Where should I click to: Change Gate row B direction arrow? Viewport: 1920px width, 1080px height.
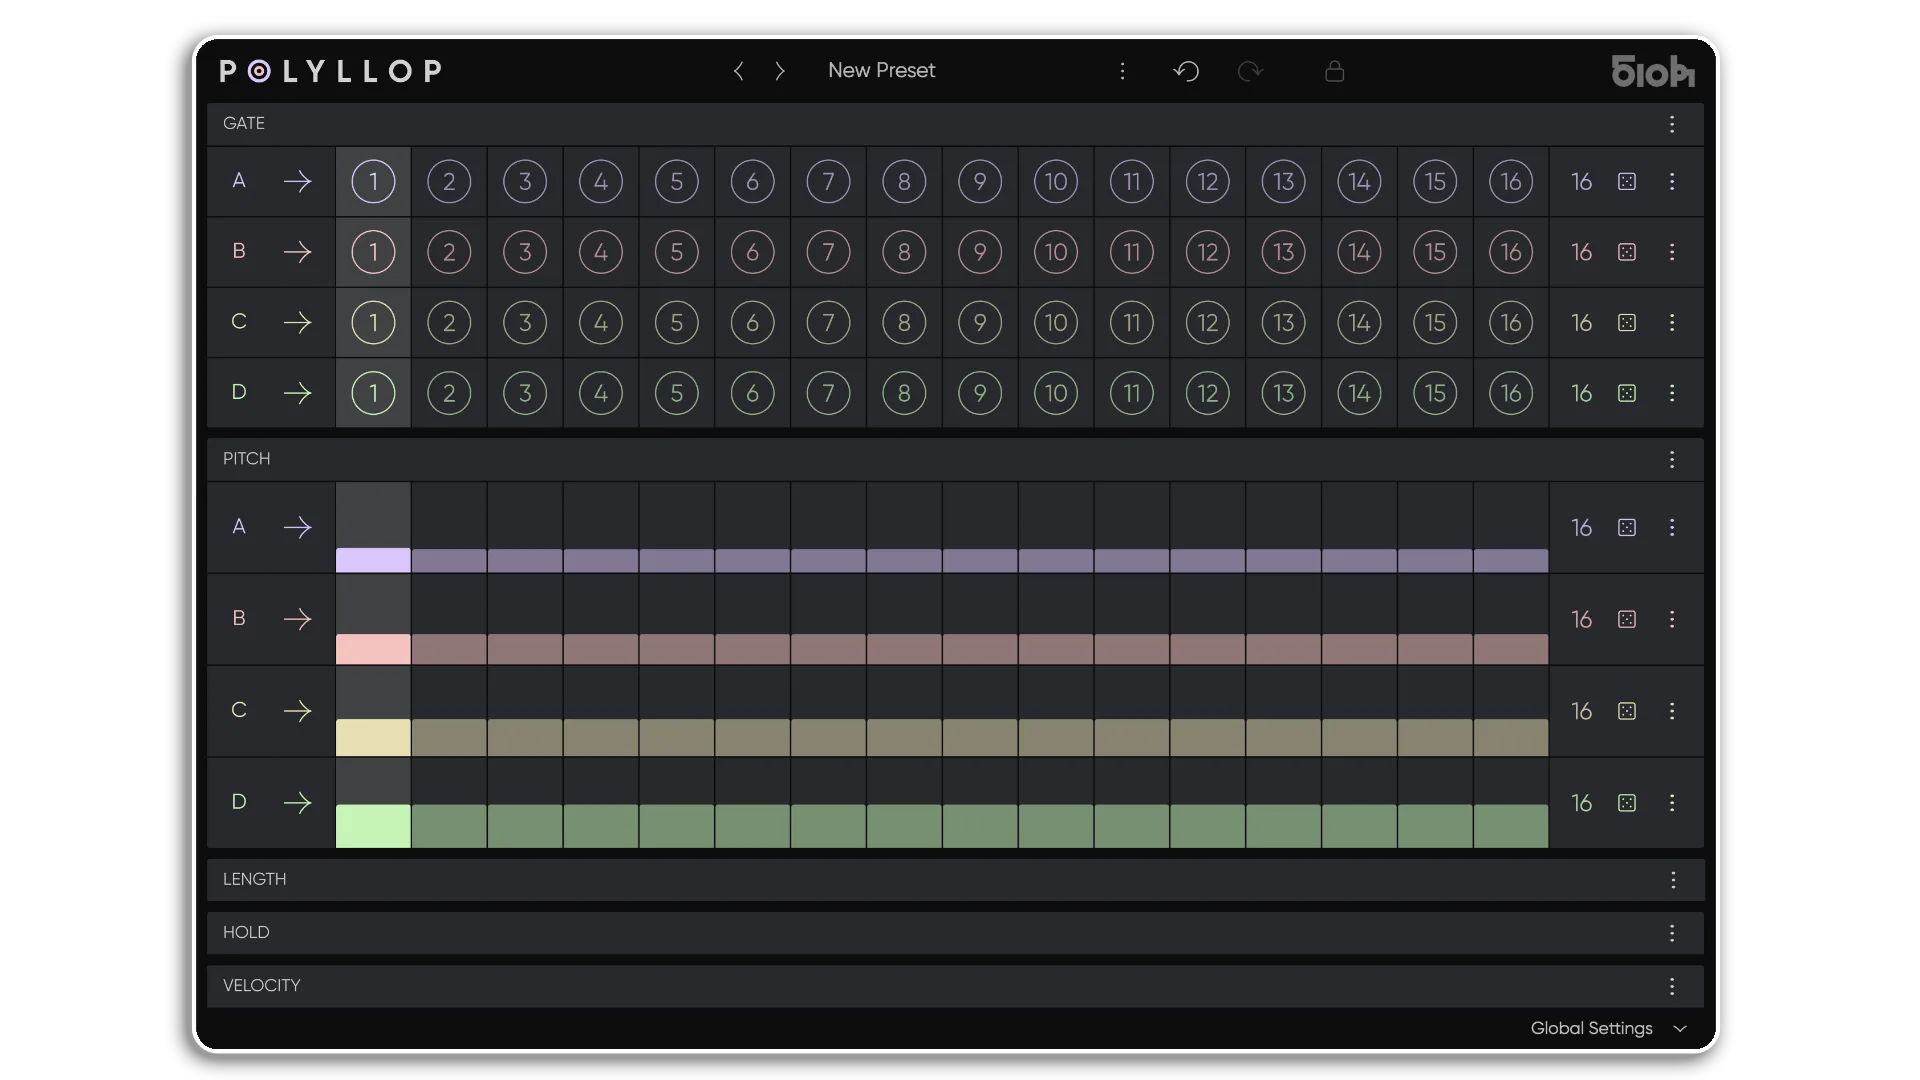pos(297,252)
